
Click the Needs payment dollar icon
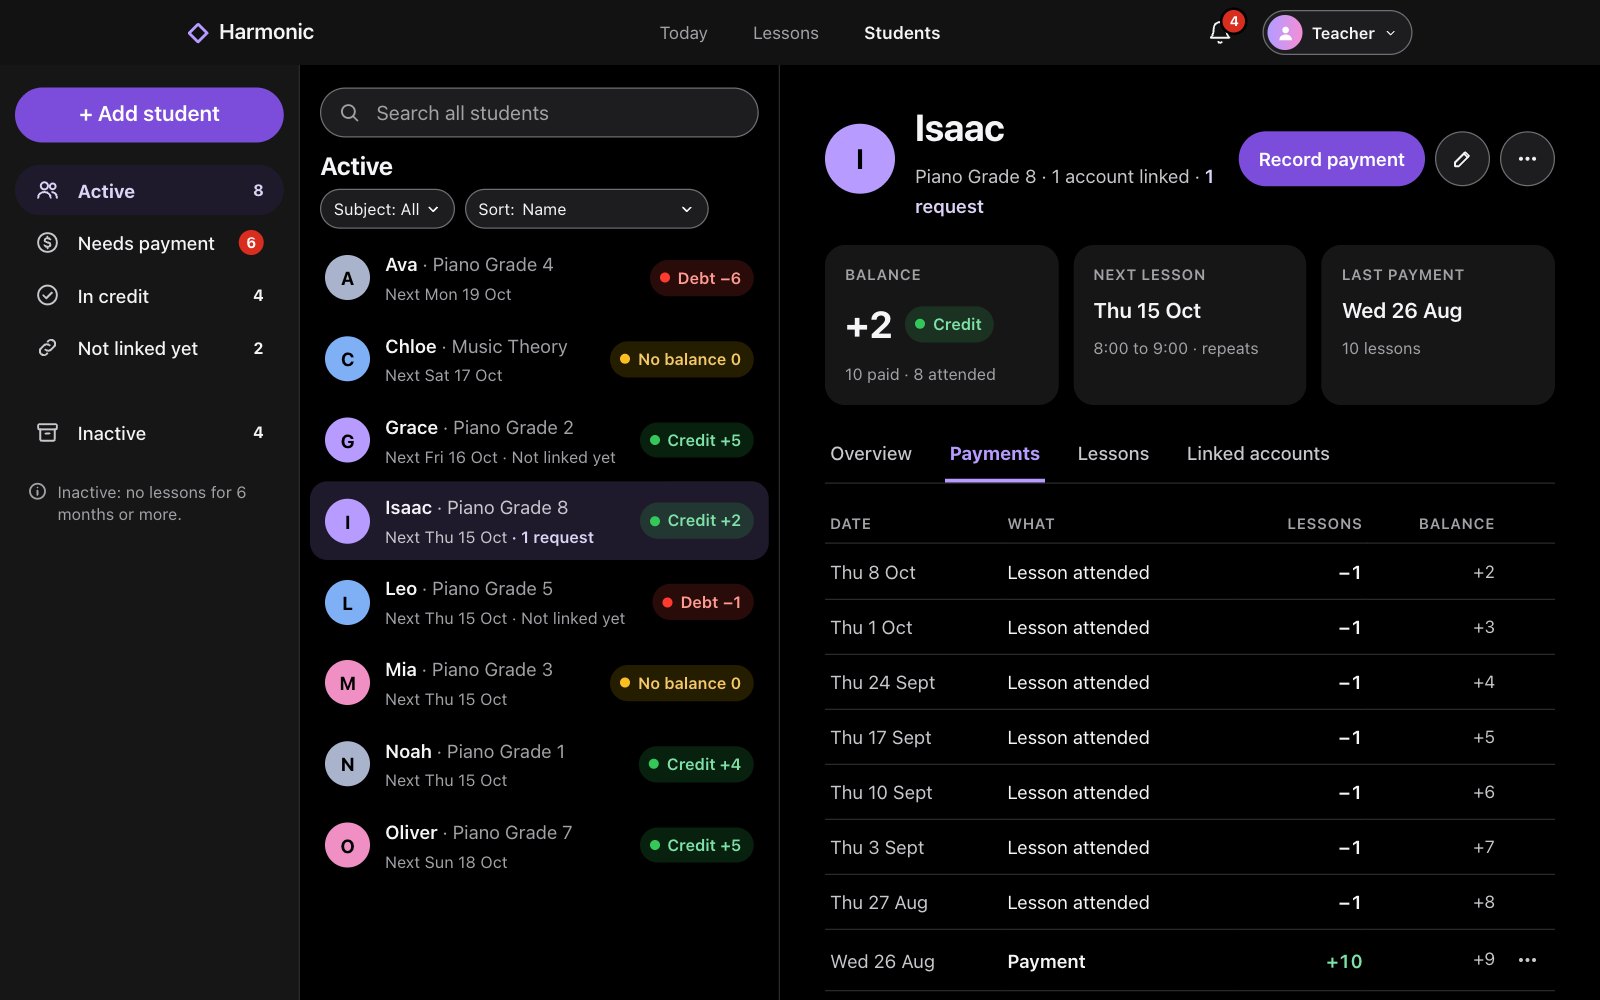pyautogui.click(x=47, y=243)
